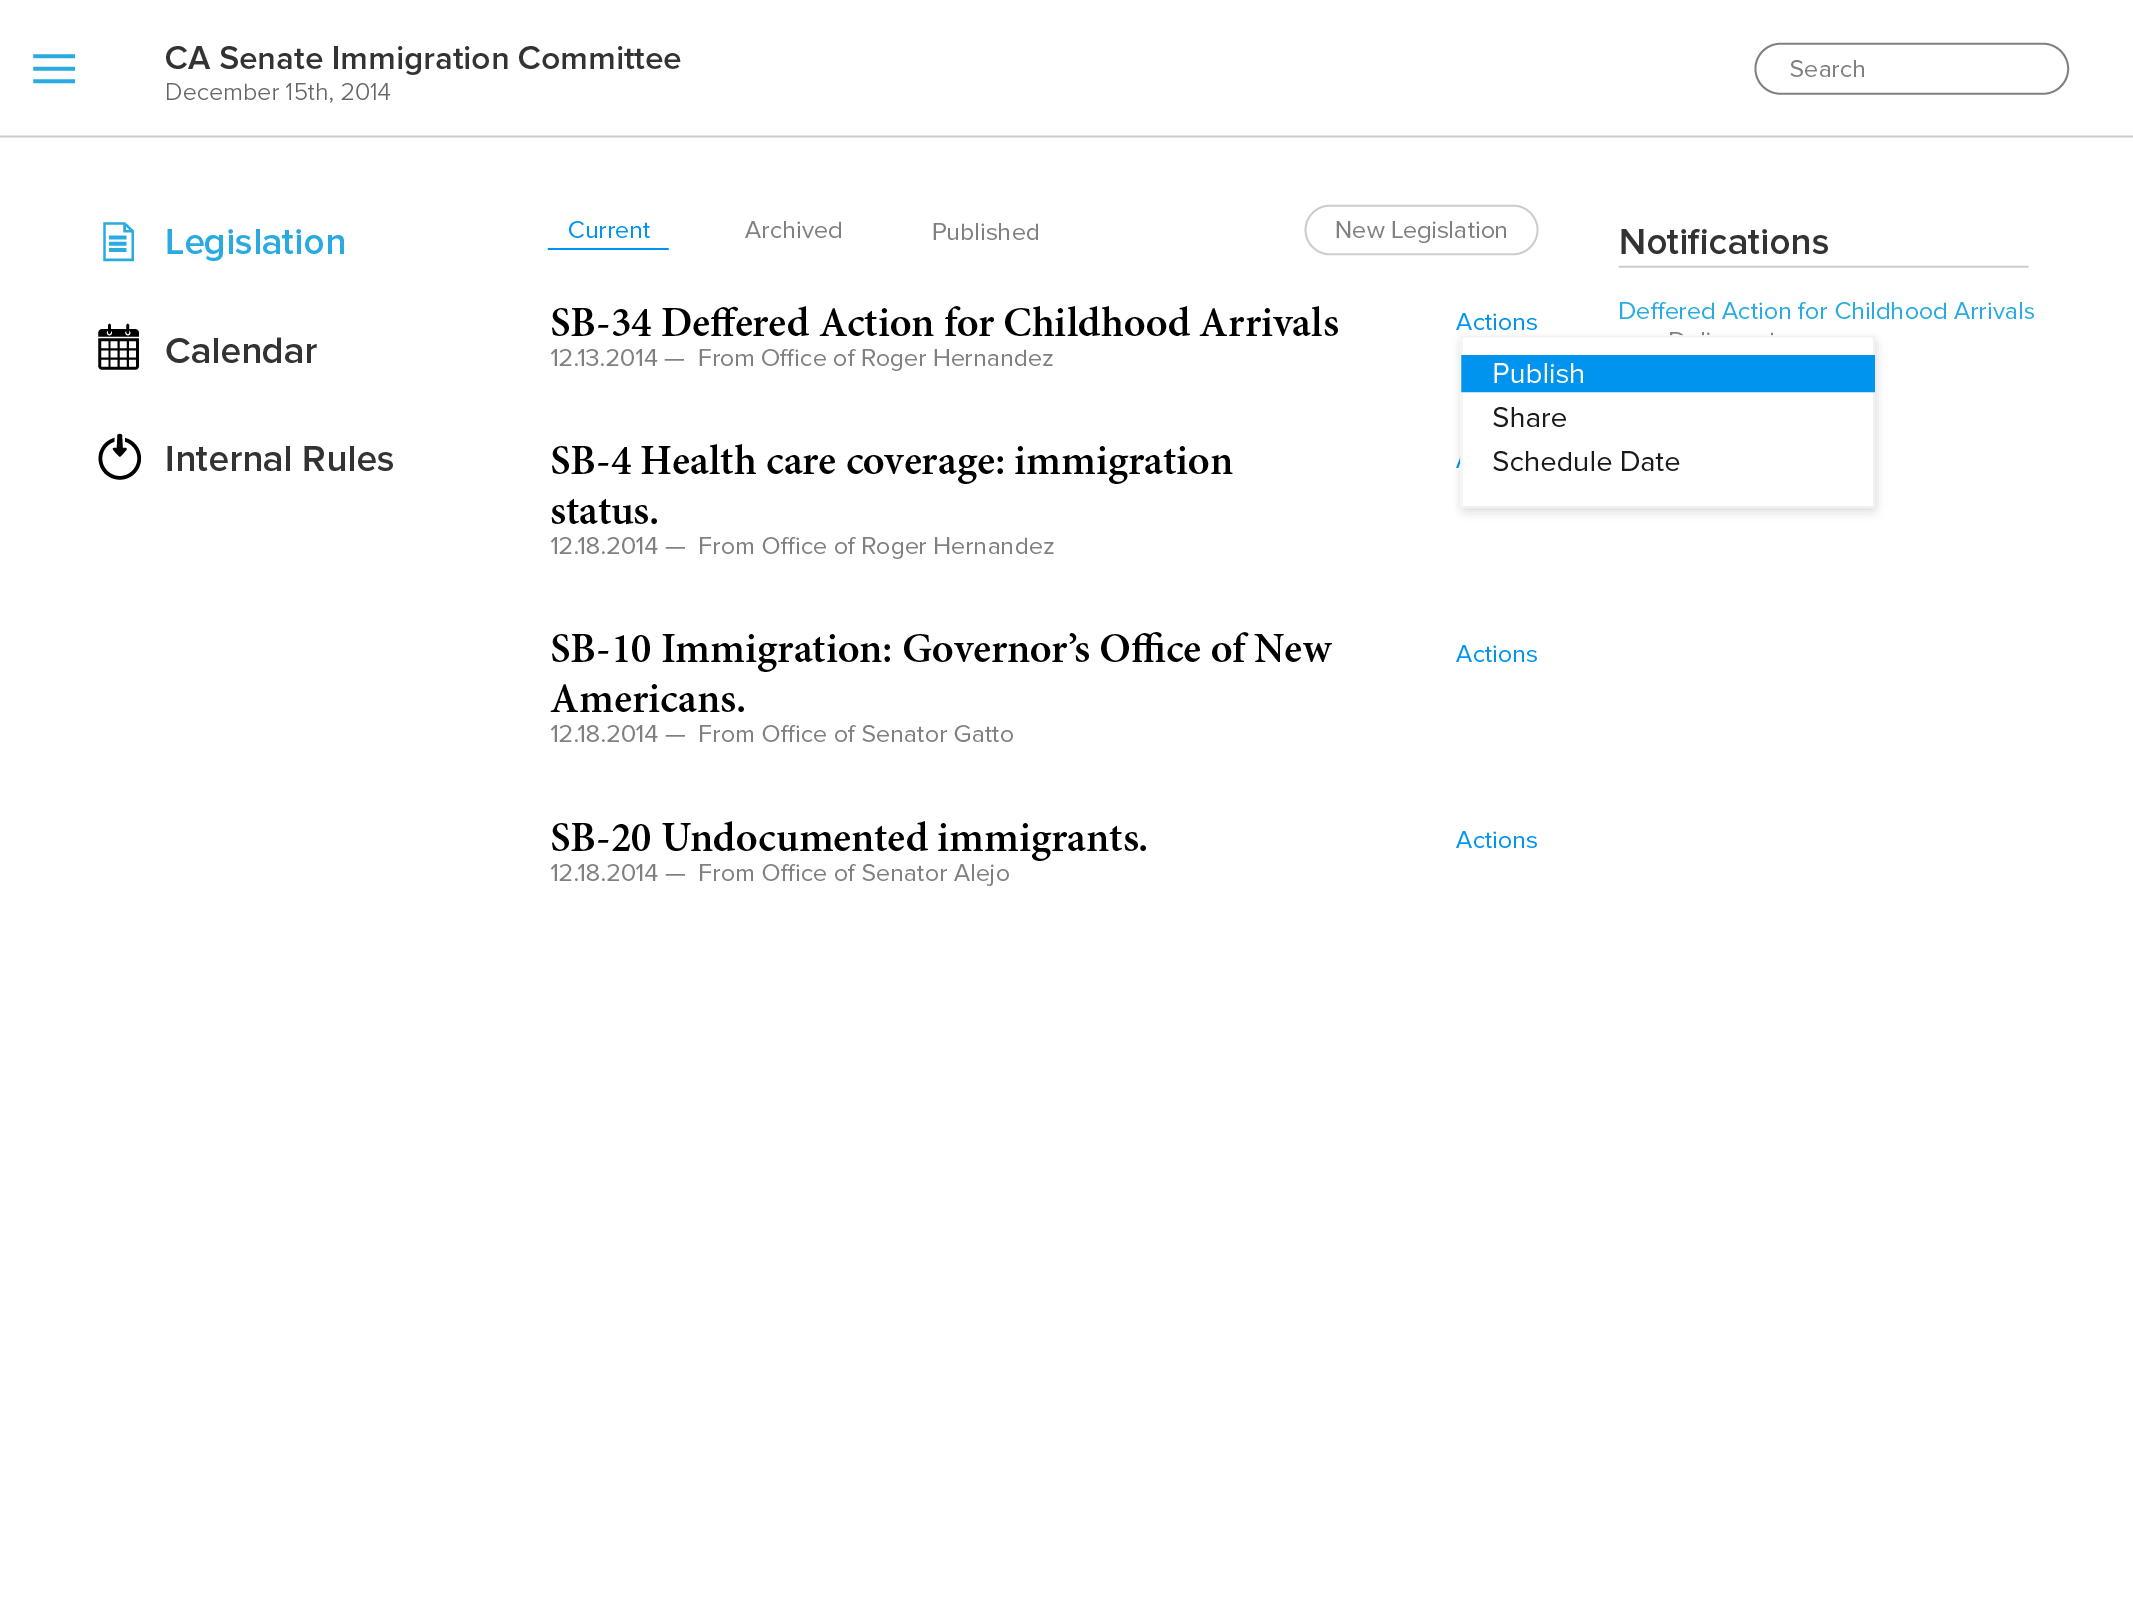Open Actions dropdown for SB-20
The height and width of the screenshot is (1600, 2133).
tap(1496, 840)
